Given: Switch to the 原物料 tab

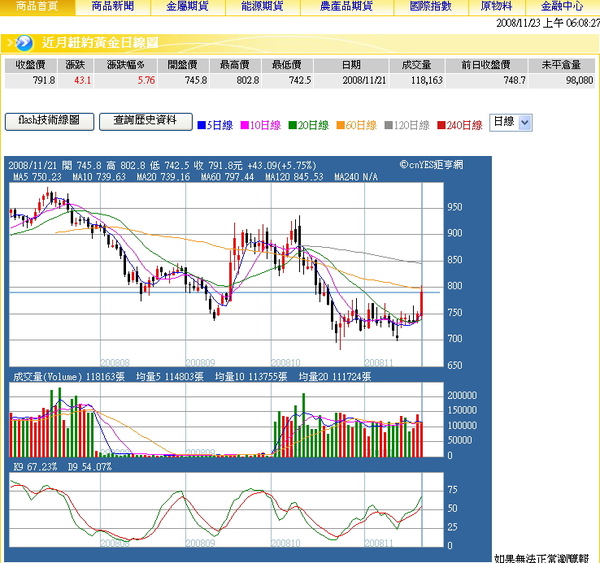Looking at the screenshot, I should click(497, 7).
